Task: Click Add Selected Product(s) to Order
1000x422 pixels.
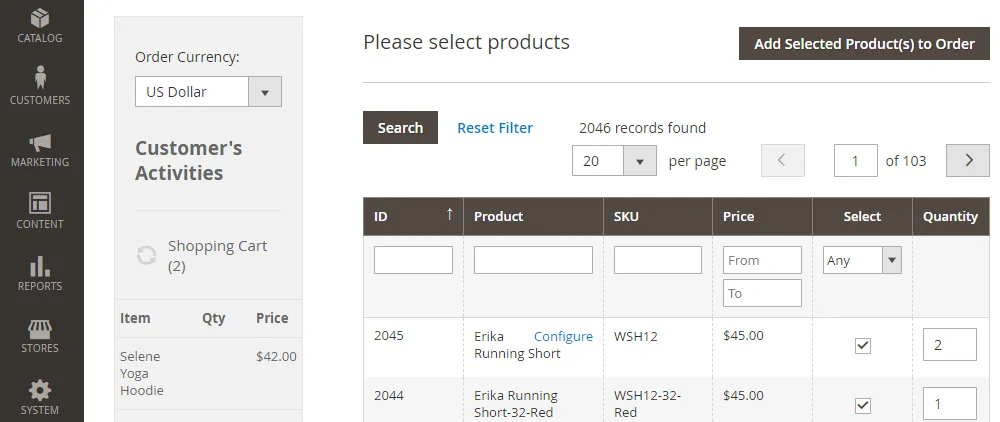Action: [864, 44]
